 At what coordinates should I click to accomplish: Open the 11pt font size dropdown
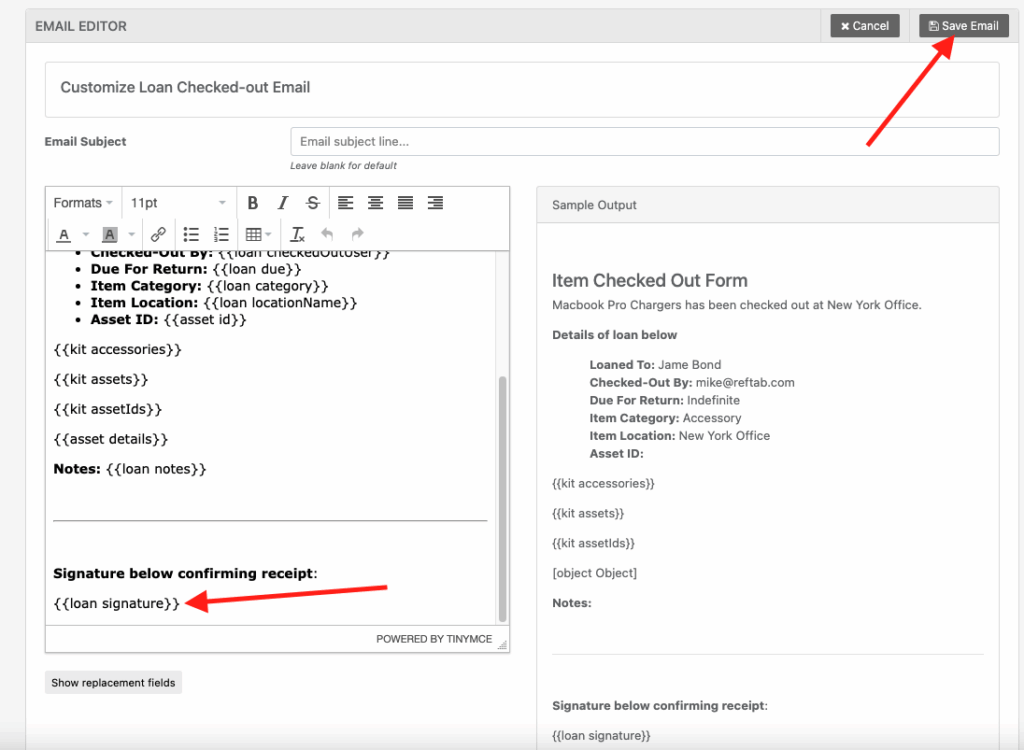178,203
